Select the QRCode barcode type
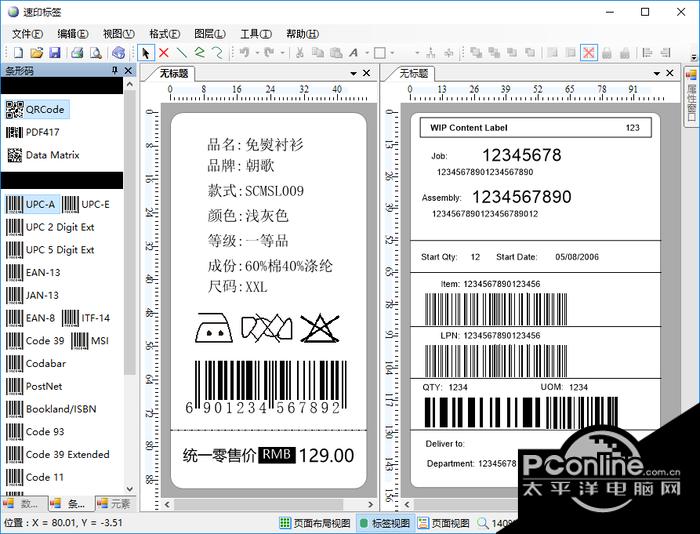The width and height of the screenshot is (700, 534). tap(37, 109)
